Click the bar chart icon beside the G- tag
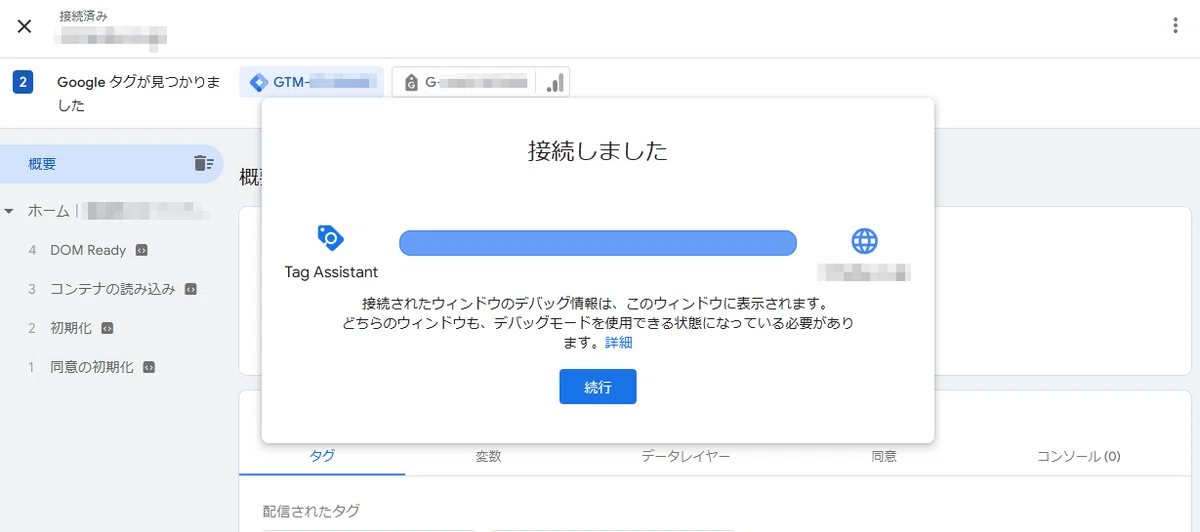The width and height of the screenshot is (1200, 532). pyautogui.click(x=554, y=83)
